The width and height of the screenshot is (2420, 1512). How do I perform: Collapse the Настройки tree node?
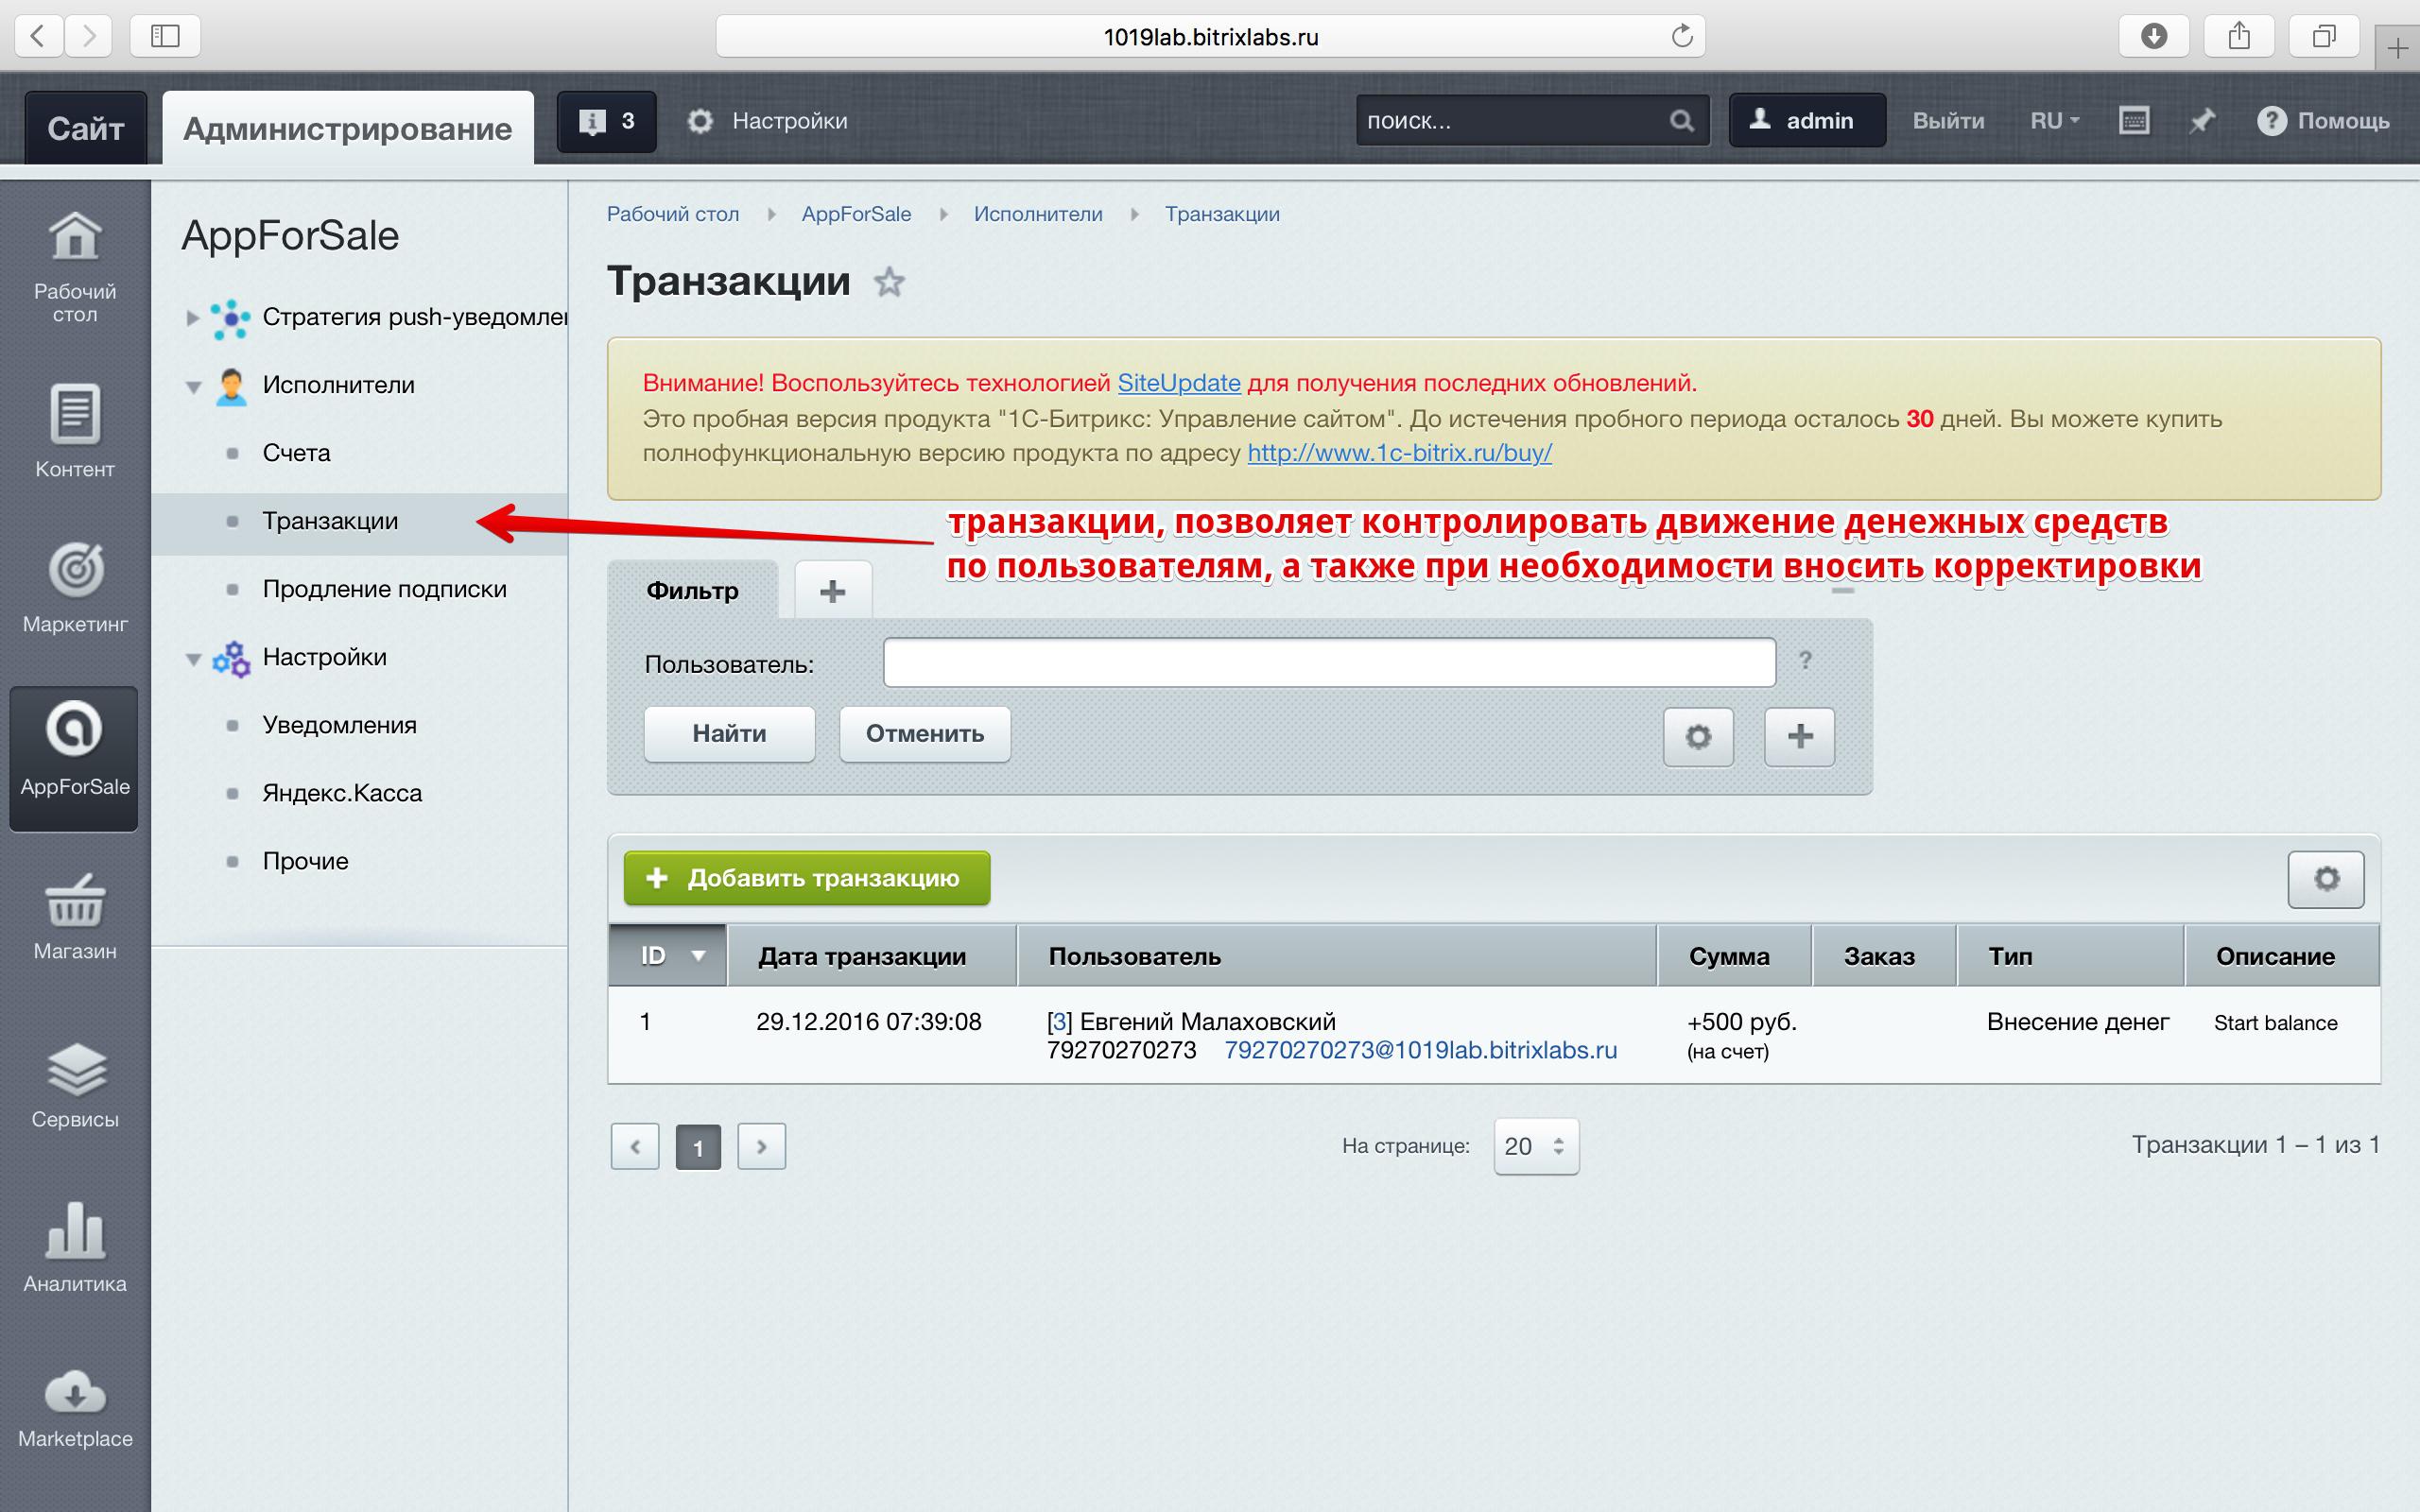(x=193, y=659)
